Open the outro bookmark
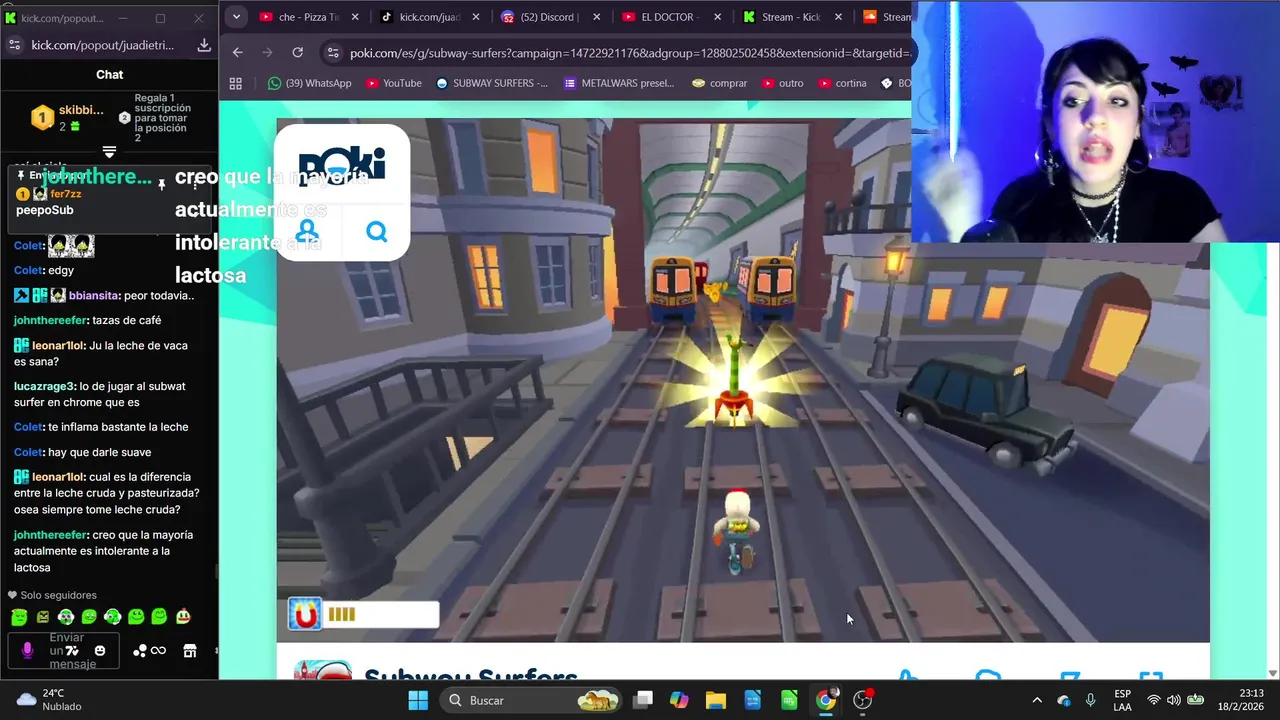This screenshot has width=1280, height=720. 783,83
